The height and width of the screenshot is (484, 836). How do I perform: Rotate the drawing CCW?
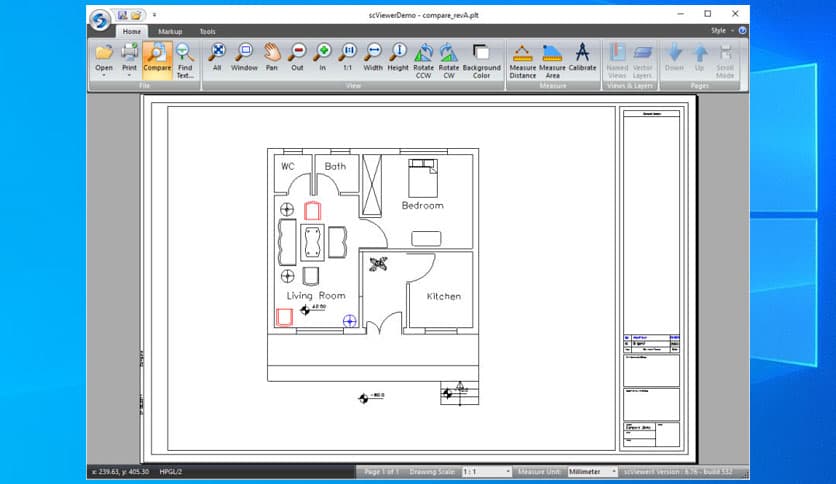[x=423, y=60]
